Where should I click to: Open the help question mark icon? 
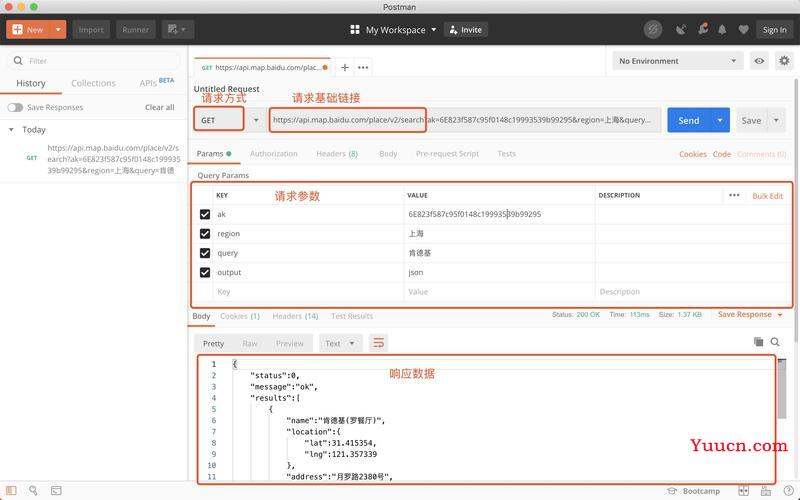(x=788, y=491)
